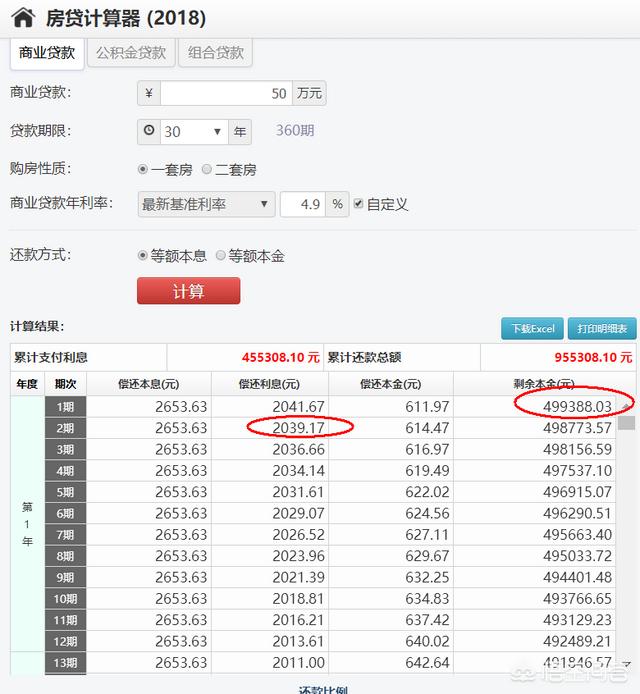Click the 10期 row label
The width and height of the screenshot is (640, 694).
click(66, 599)
